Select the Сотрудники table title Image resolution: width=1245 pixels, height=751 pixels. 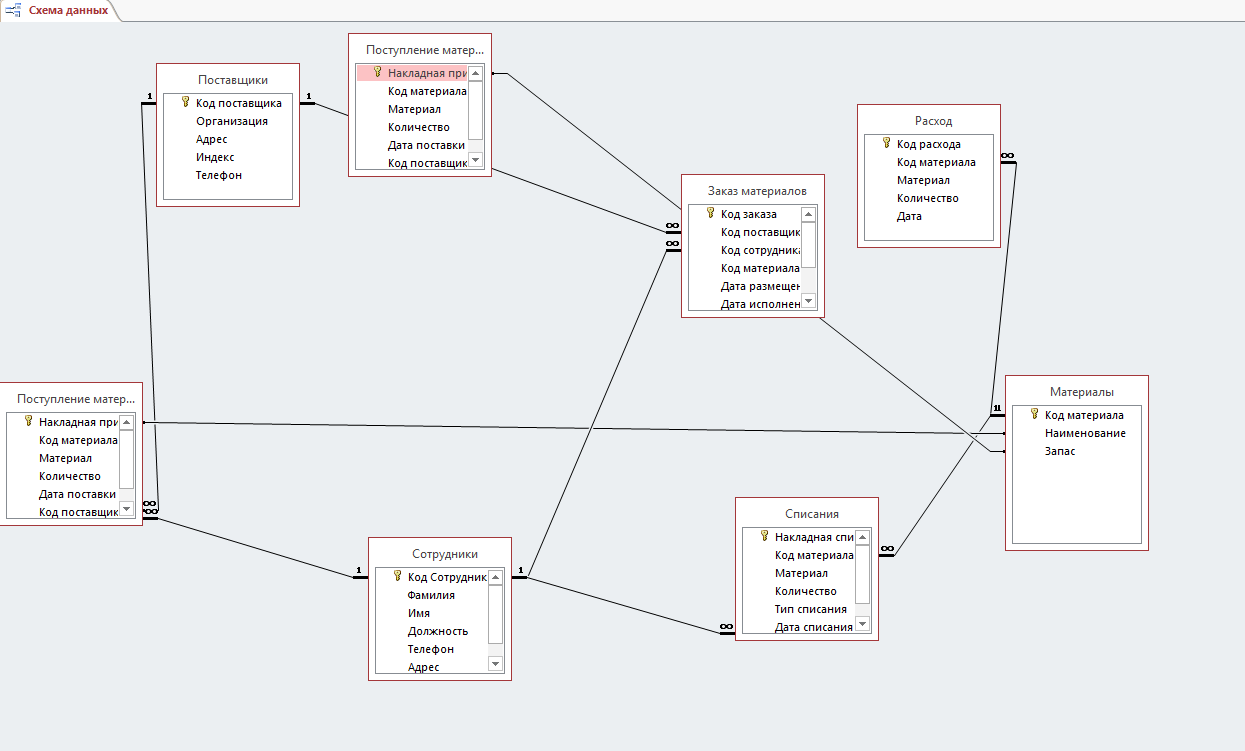click(x=445, y=554)
